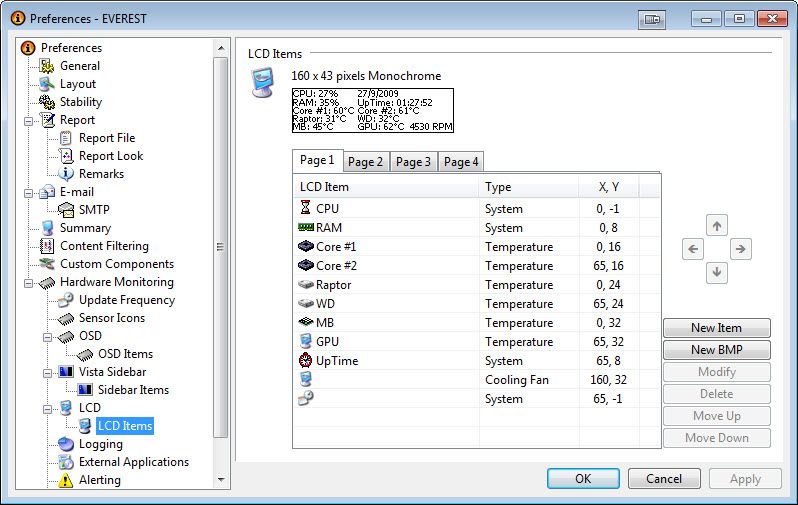The width and height of the screenshot is (798, 505).
Task: Nudge item down with down arrow button
Action: click(717, 272)
